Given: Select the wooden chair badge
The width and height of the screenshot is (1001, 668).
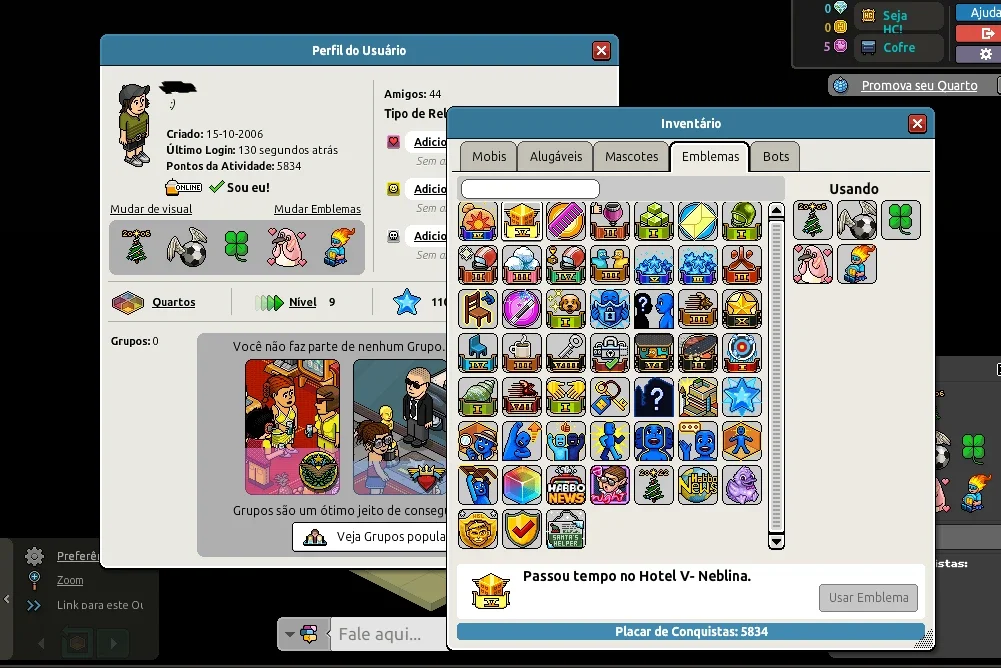Looking at the screenshot, I should (478, 309).
